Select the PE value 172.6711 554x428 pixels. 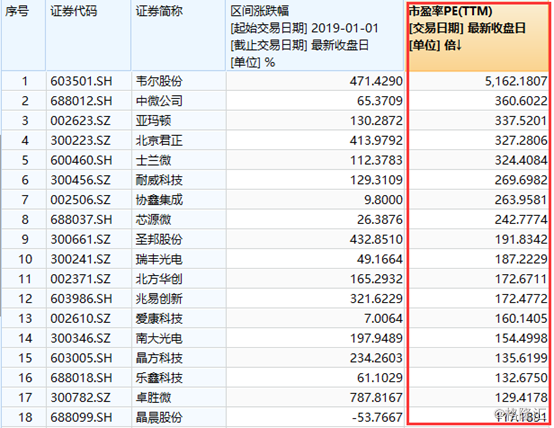point(521,279)
